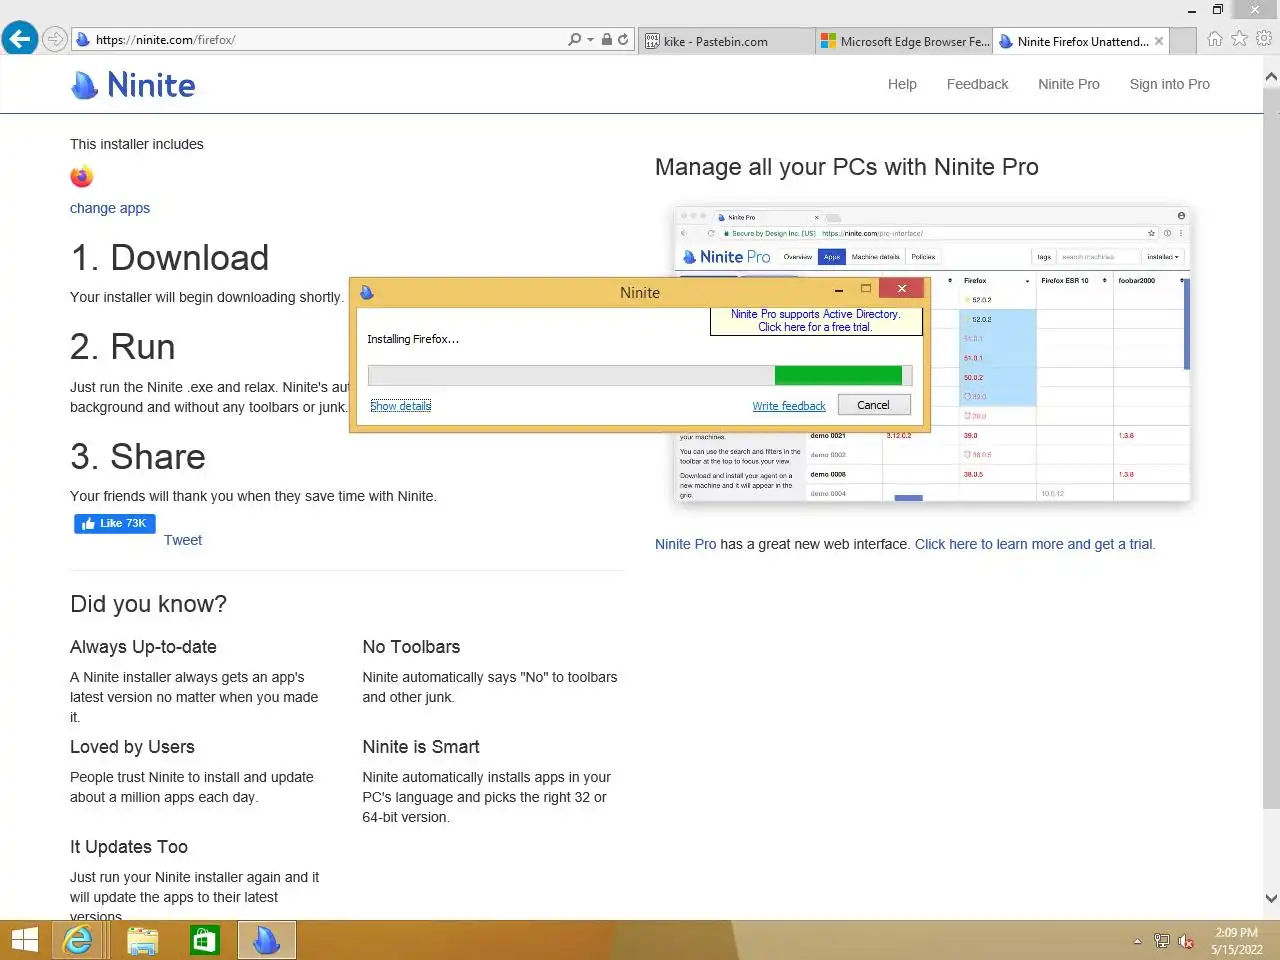Image resolution: width=1280 pixels, height=960 pixels.
Task: Close the Ninite Firefox Unattended tab
Action: click(1159, 41)
